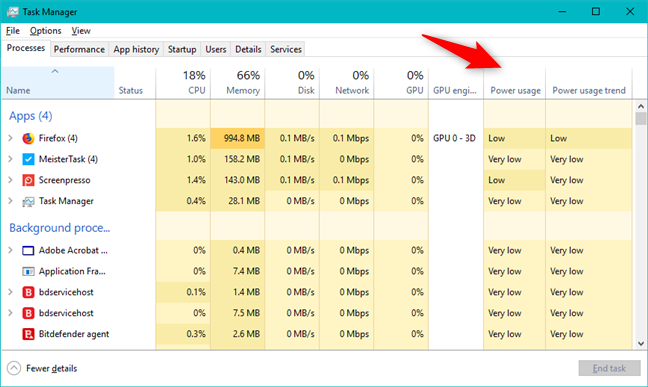Click Firefox's Low power usage trend cell
Image resolution: width=648 pixels, height=387 pixels.
pos(589,138)
